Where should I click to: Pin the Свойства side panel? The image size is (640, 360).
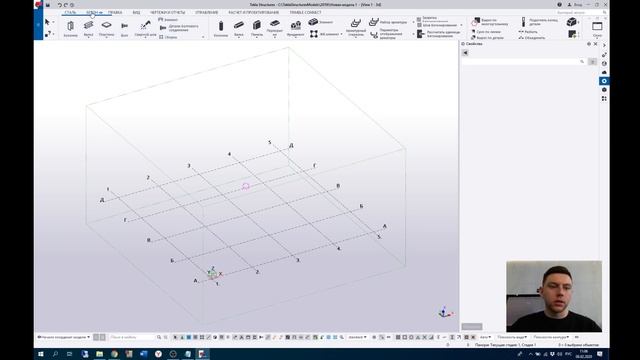[589, 44]
